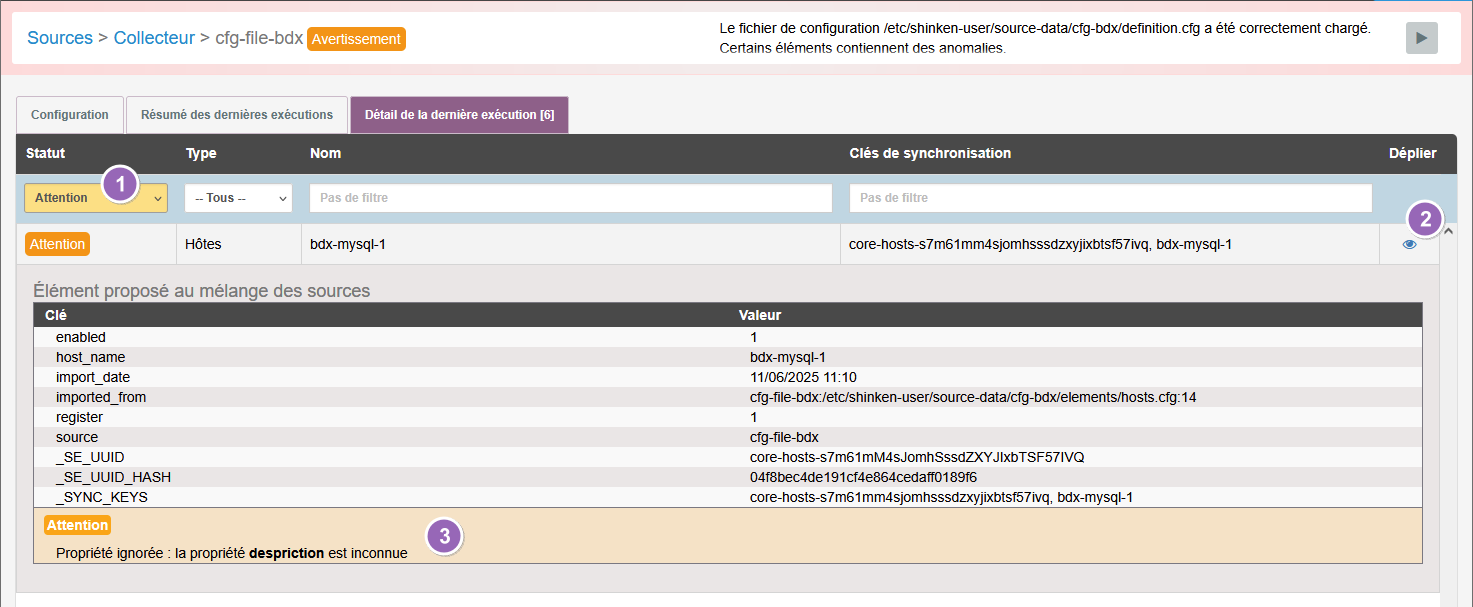1473x607 pixels.
Task: Click the purple annotation marker number 1
Action: pyautogui.click(x=121, y=184)
